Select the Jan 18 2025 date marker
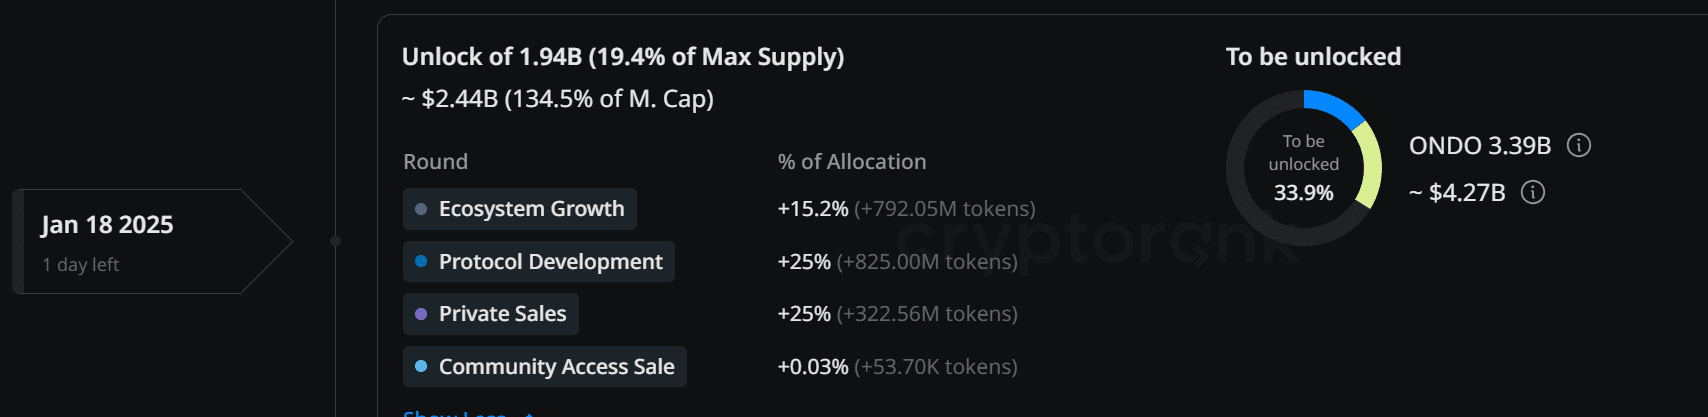 (x=107, y=225)
